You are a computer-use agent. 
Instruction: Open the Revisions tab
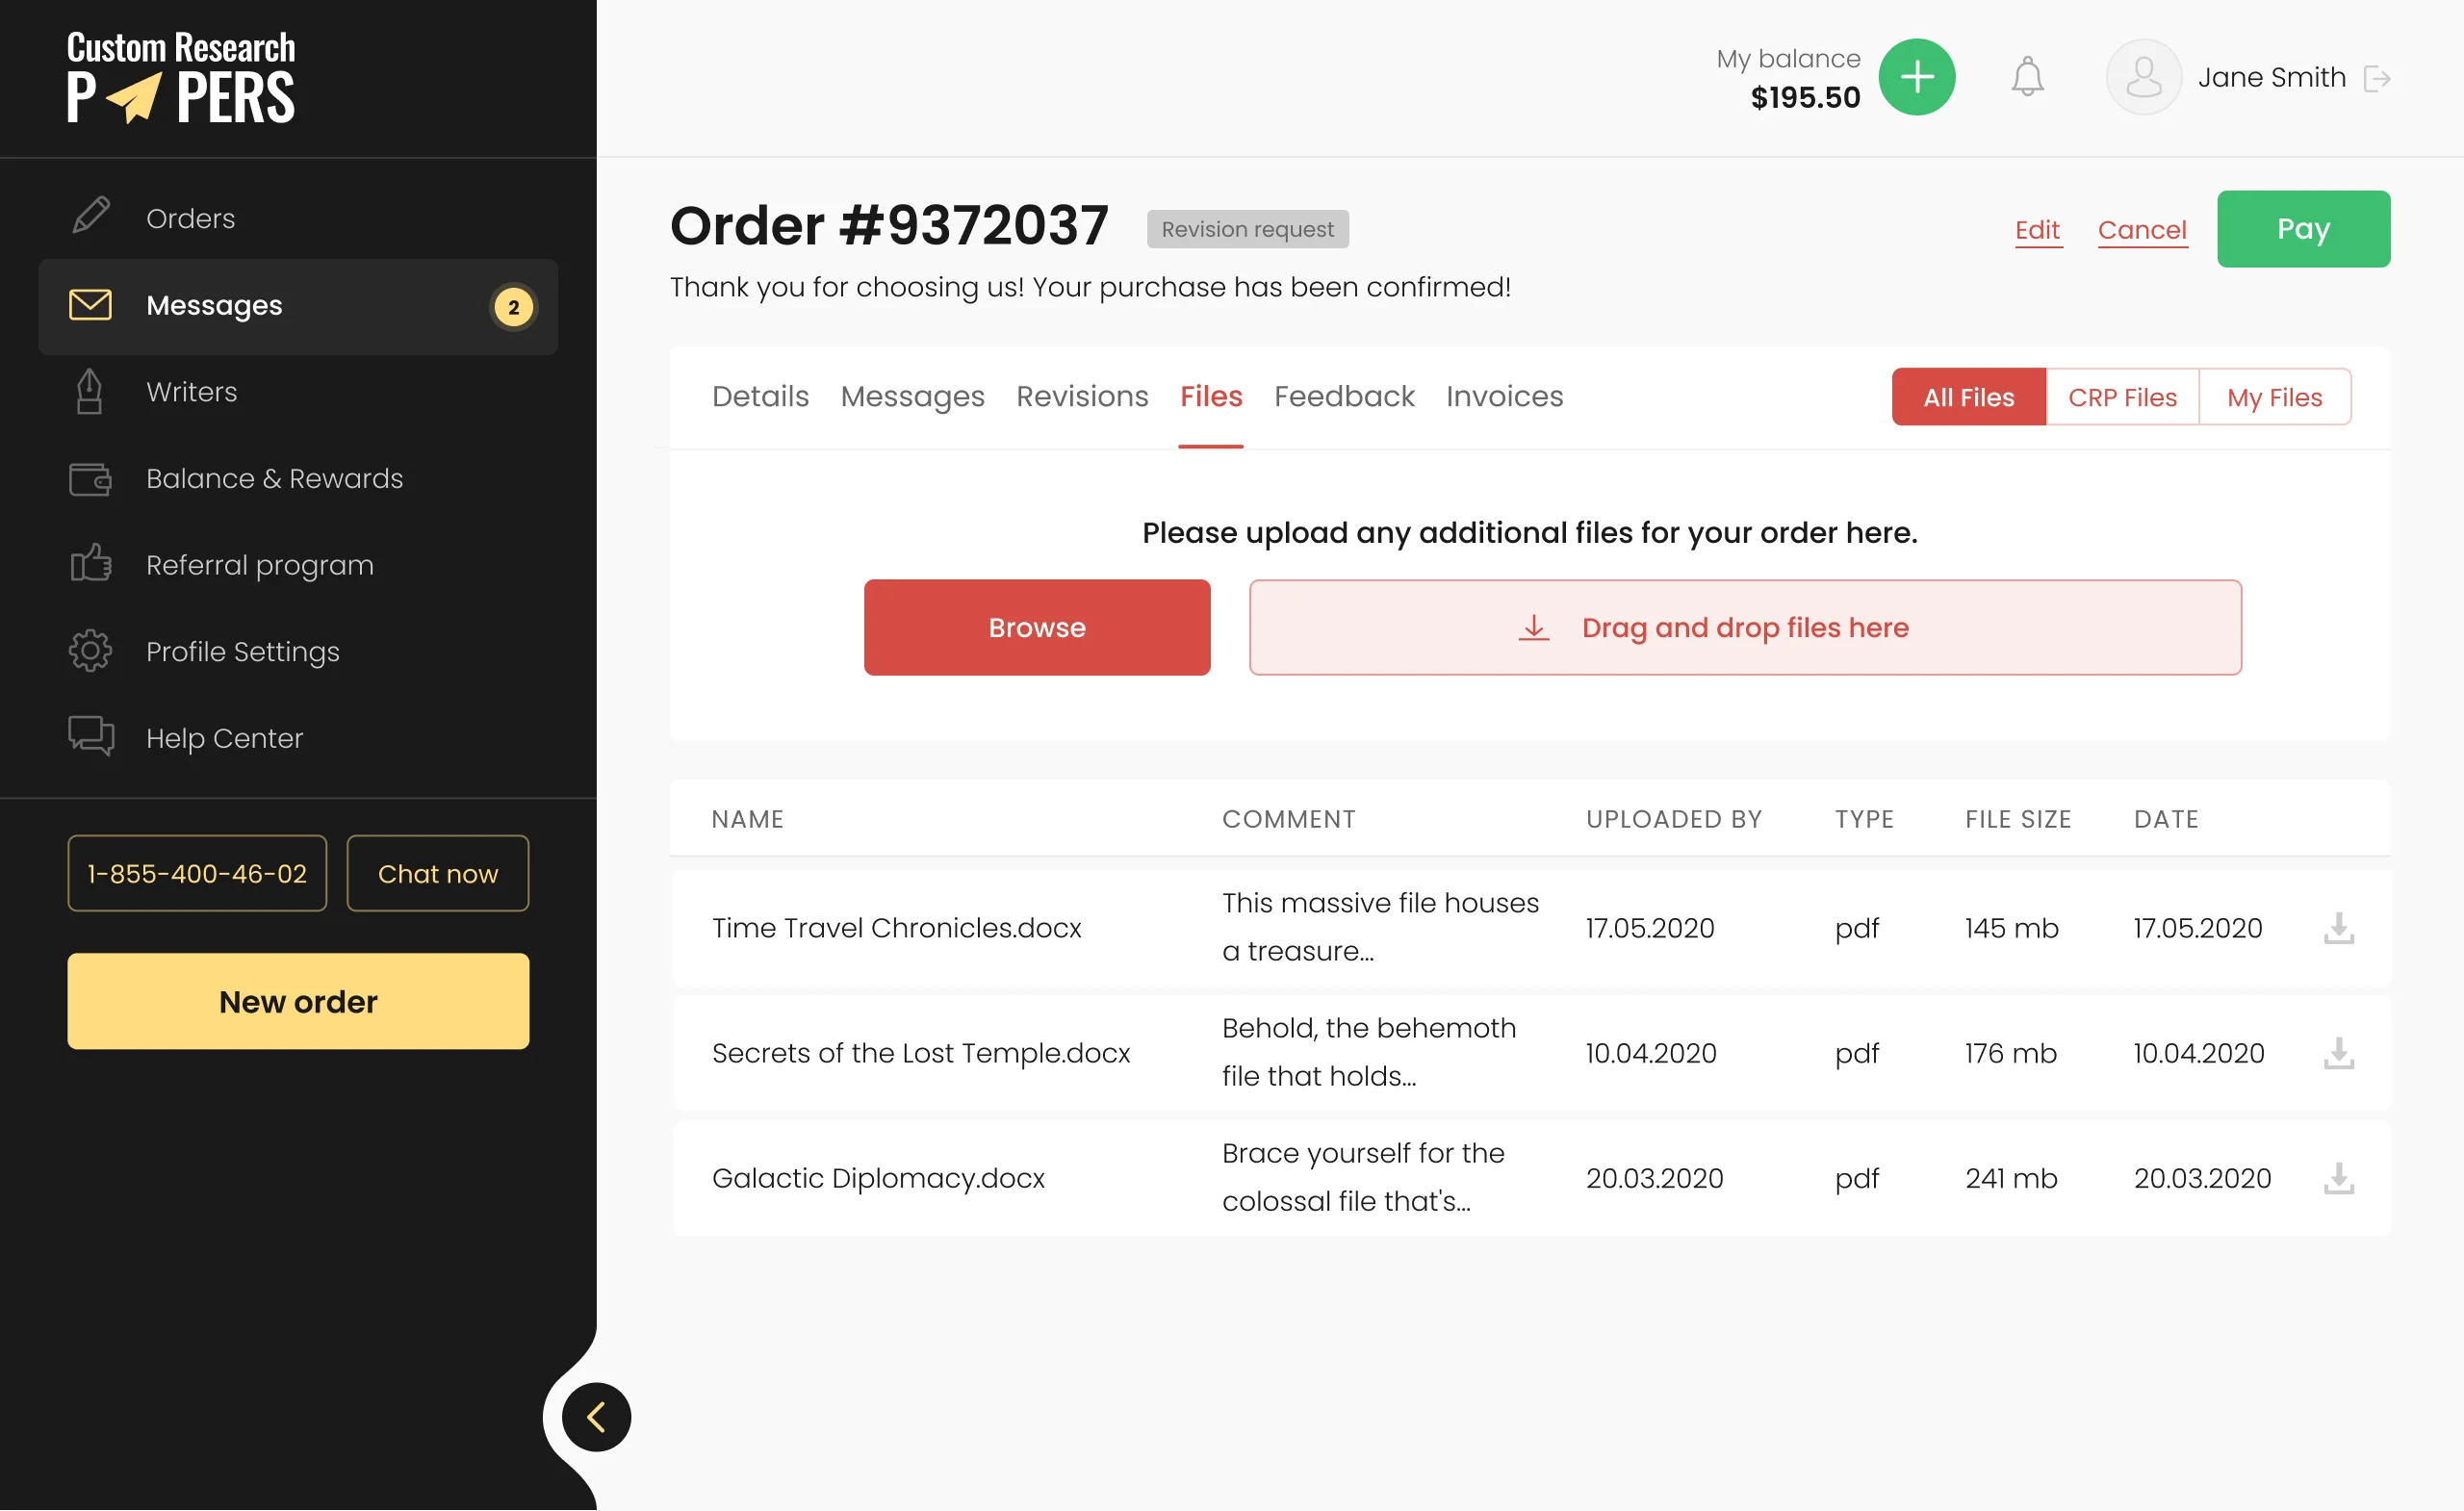[x=1082, y=396]
